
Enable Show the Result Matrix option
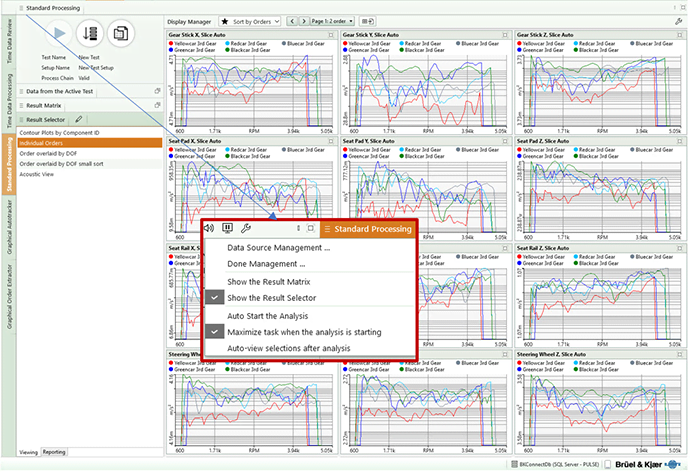point(268,282)
